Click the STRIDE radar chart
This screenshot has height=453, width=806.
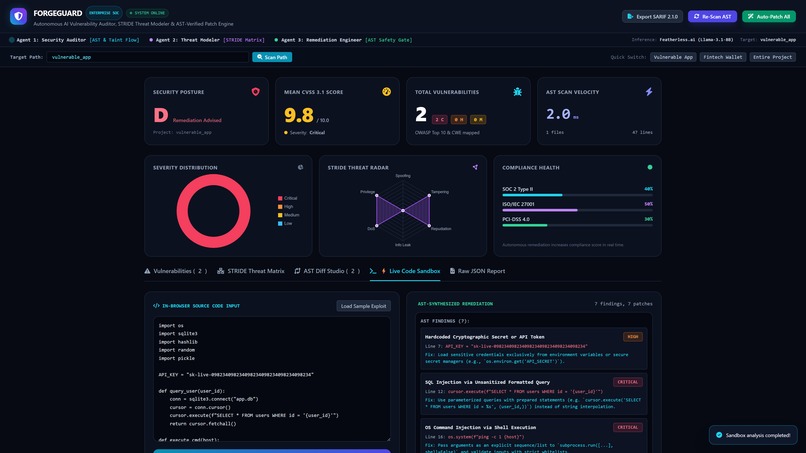point(403,210)
